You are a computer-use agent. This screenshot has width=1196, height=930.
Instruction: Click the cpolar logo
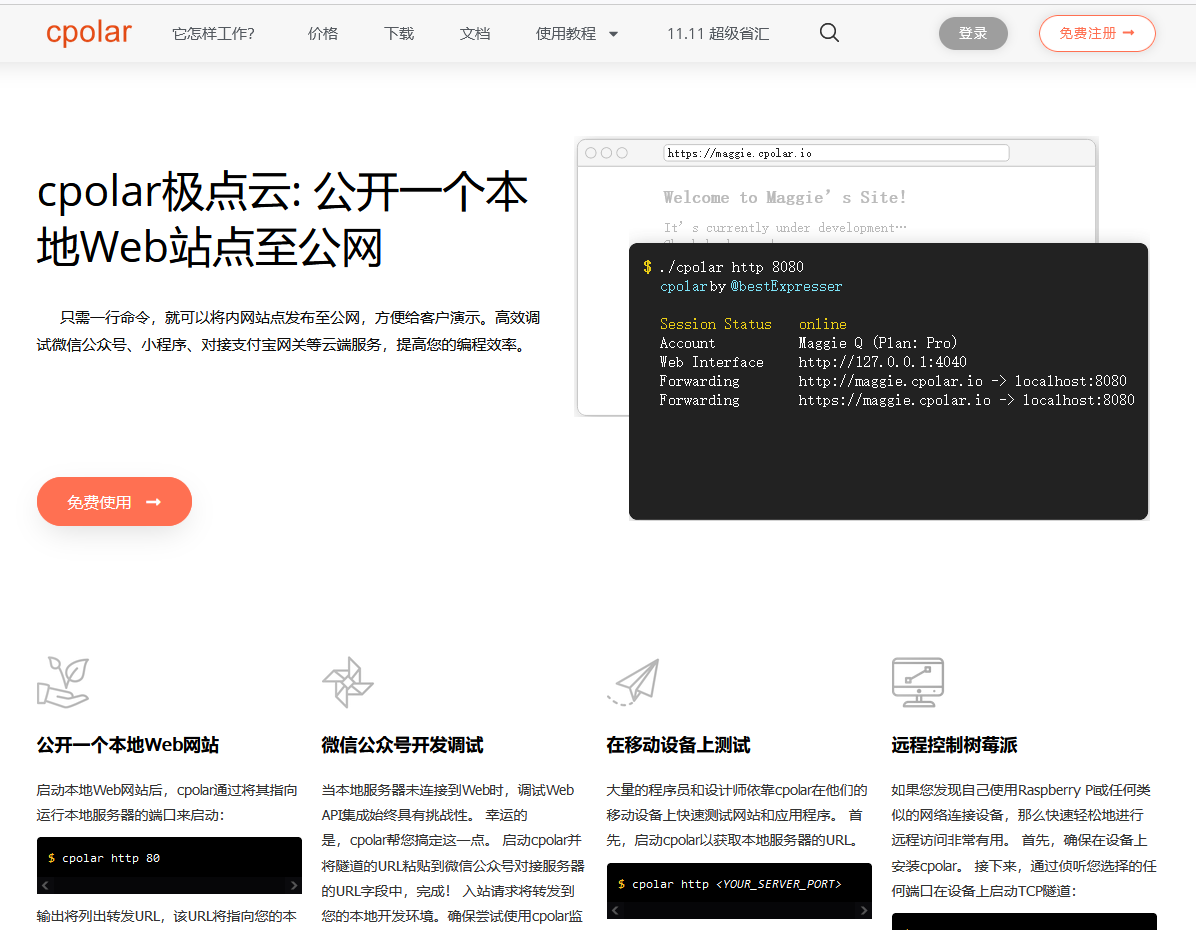(88, 32)
